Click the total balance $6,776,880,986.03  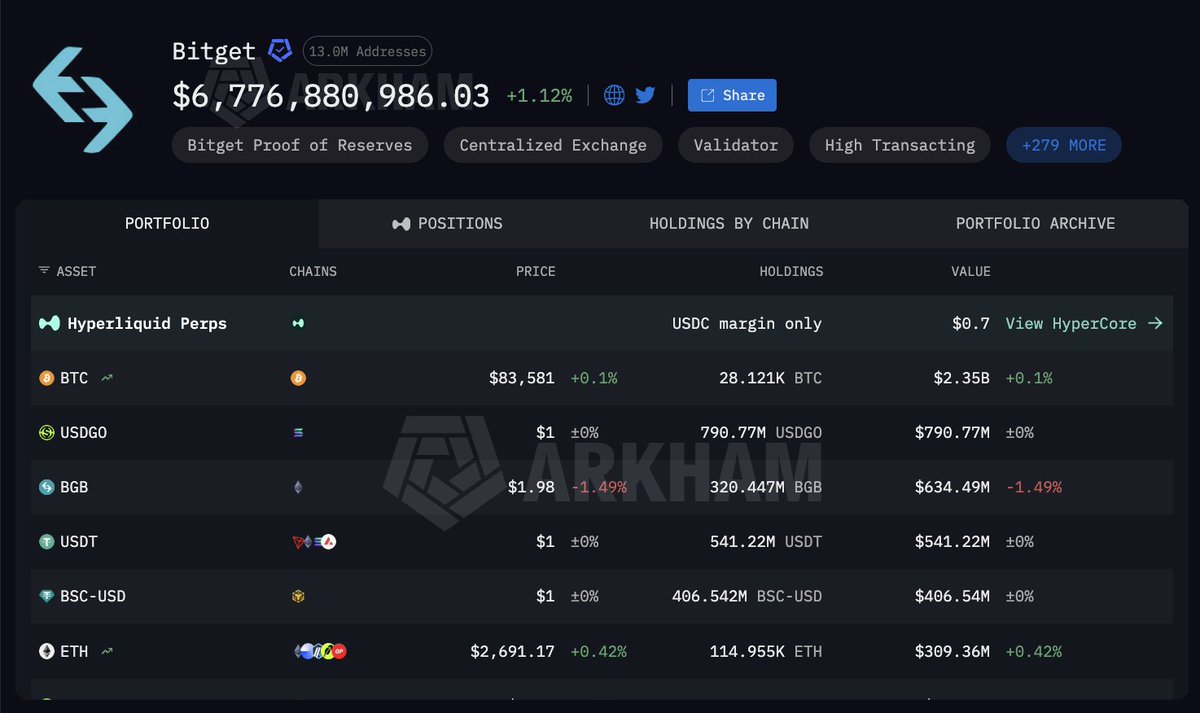[331, 95]
